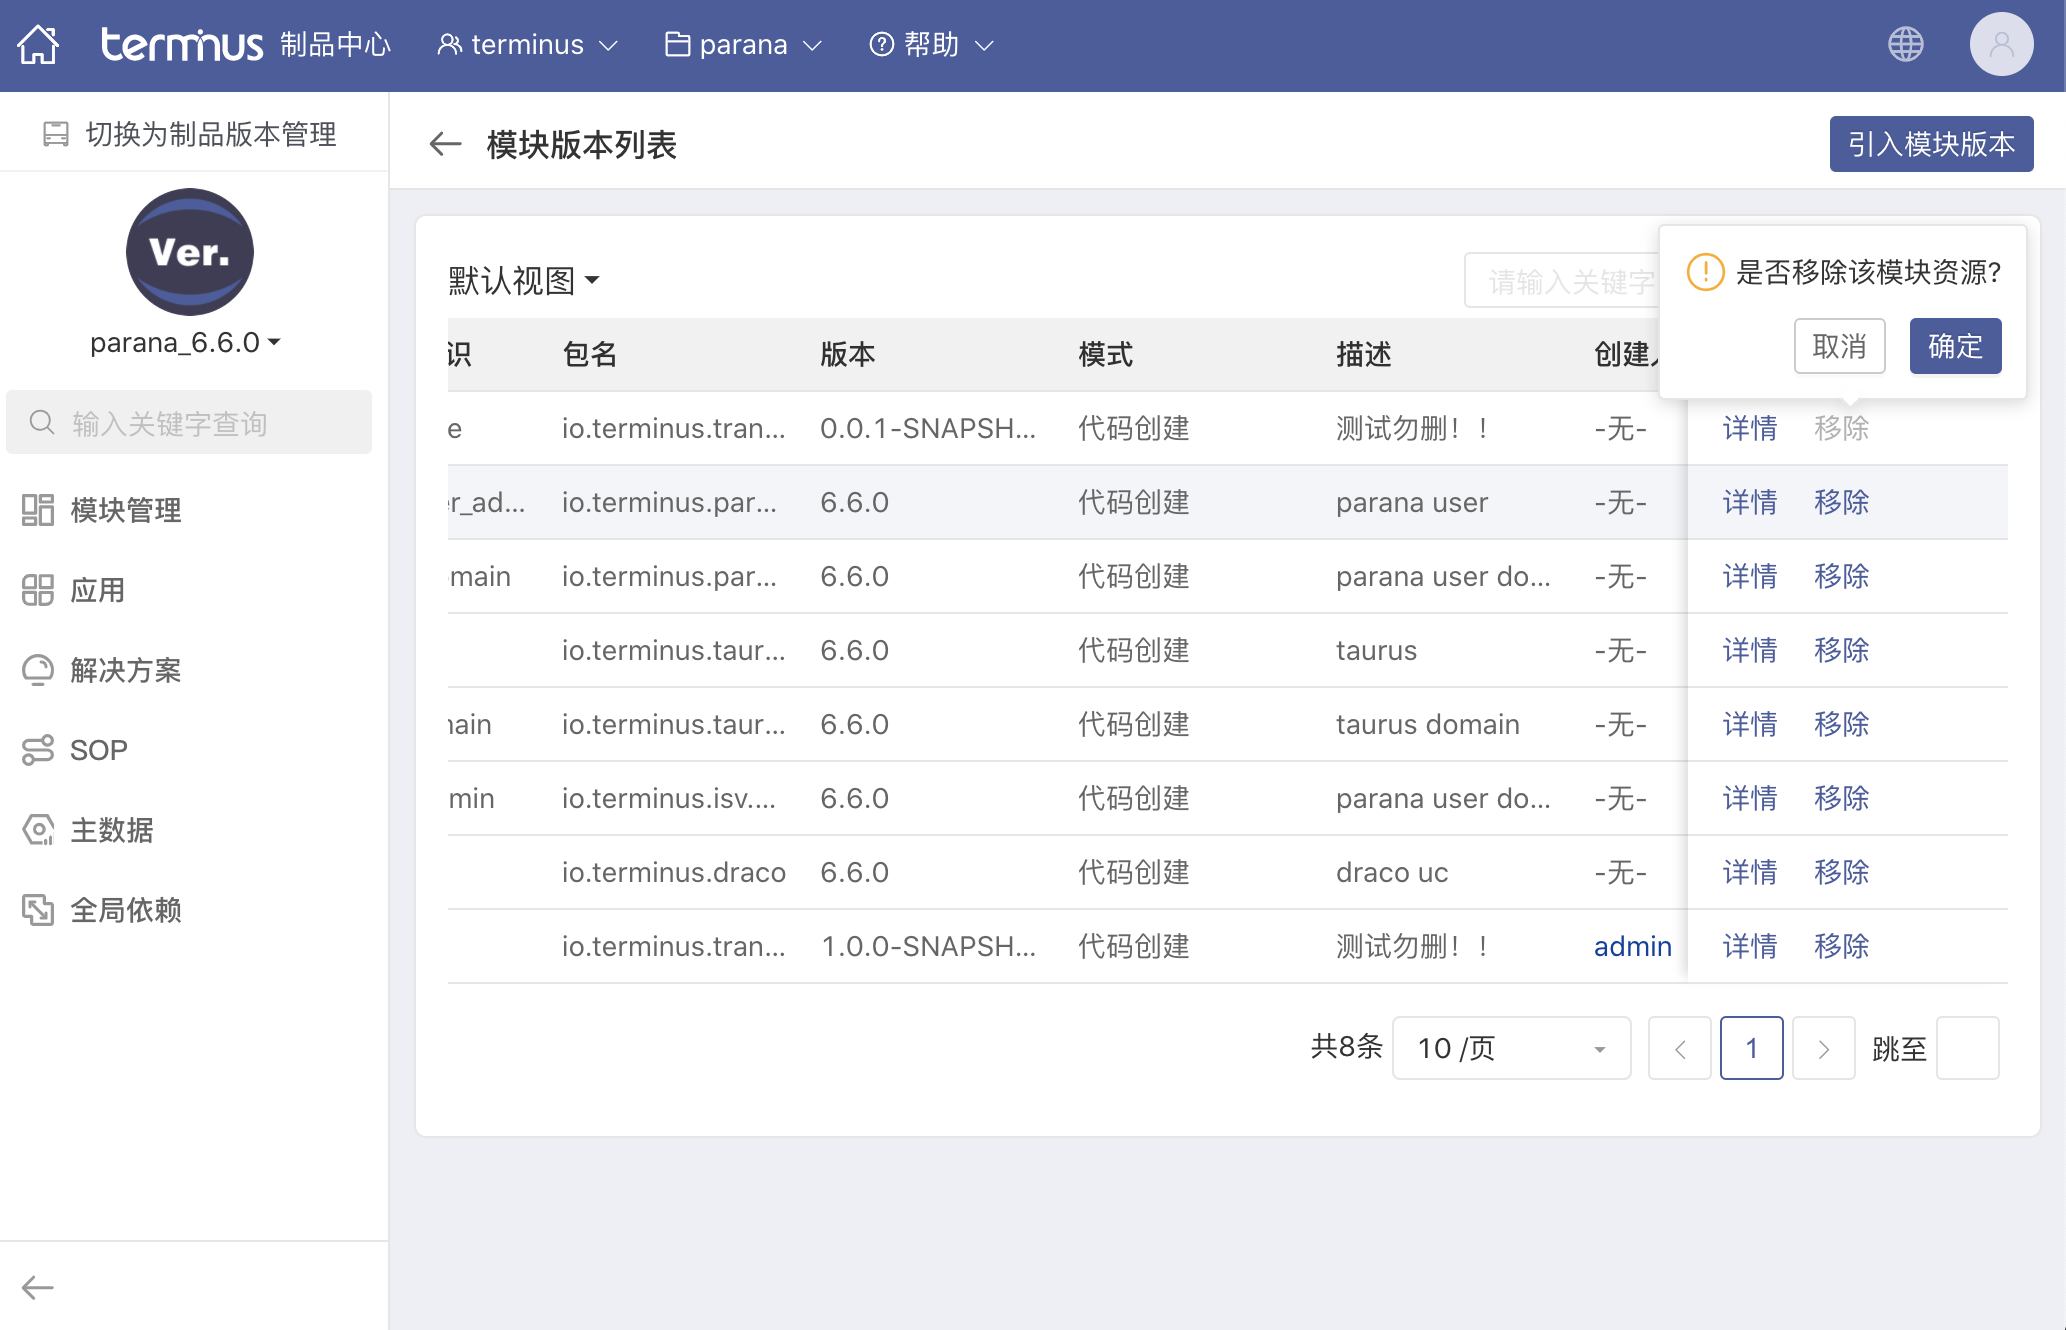The width and height of the screenshot is (2066, 1330).
Task: Click the Ver. product logo
Action: pyautogui.click(x=190, y=252)
